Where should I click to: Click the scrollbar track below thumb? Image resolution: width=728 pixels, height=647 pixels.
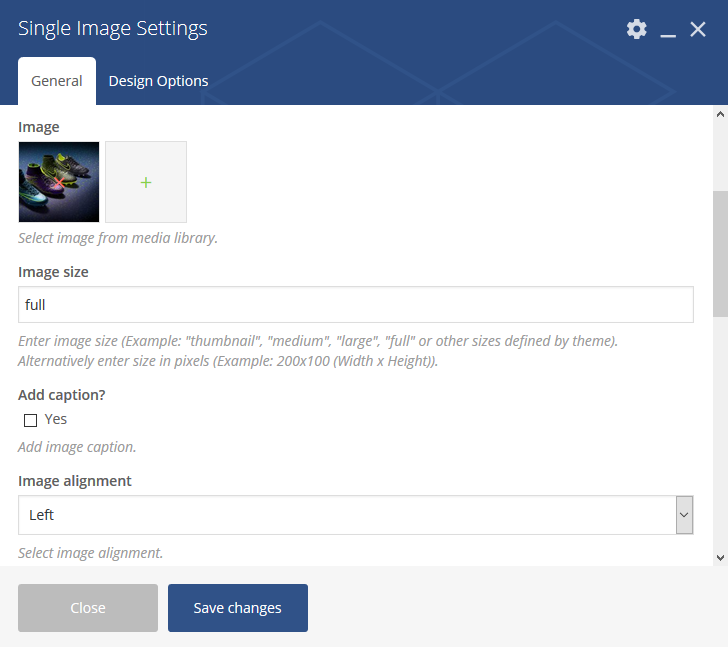(x=721, y=432)
